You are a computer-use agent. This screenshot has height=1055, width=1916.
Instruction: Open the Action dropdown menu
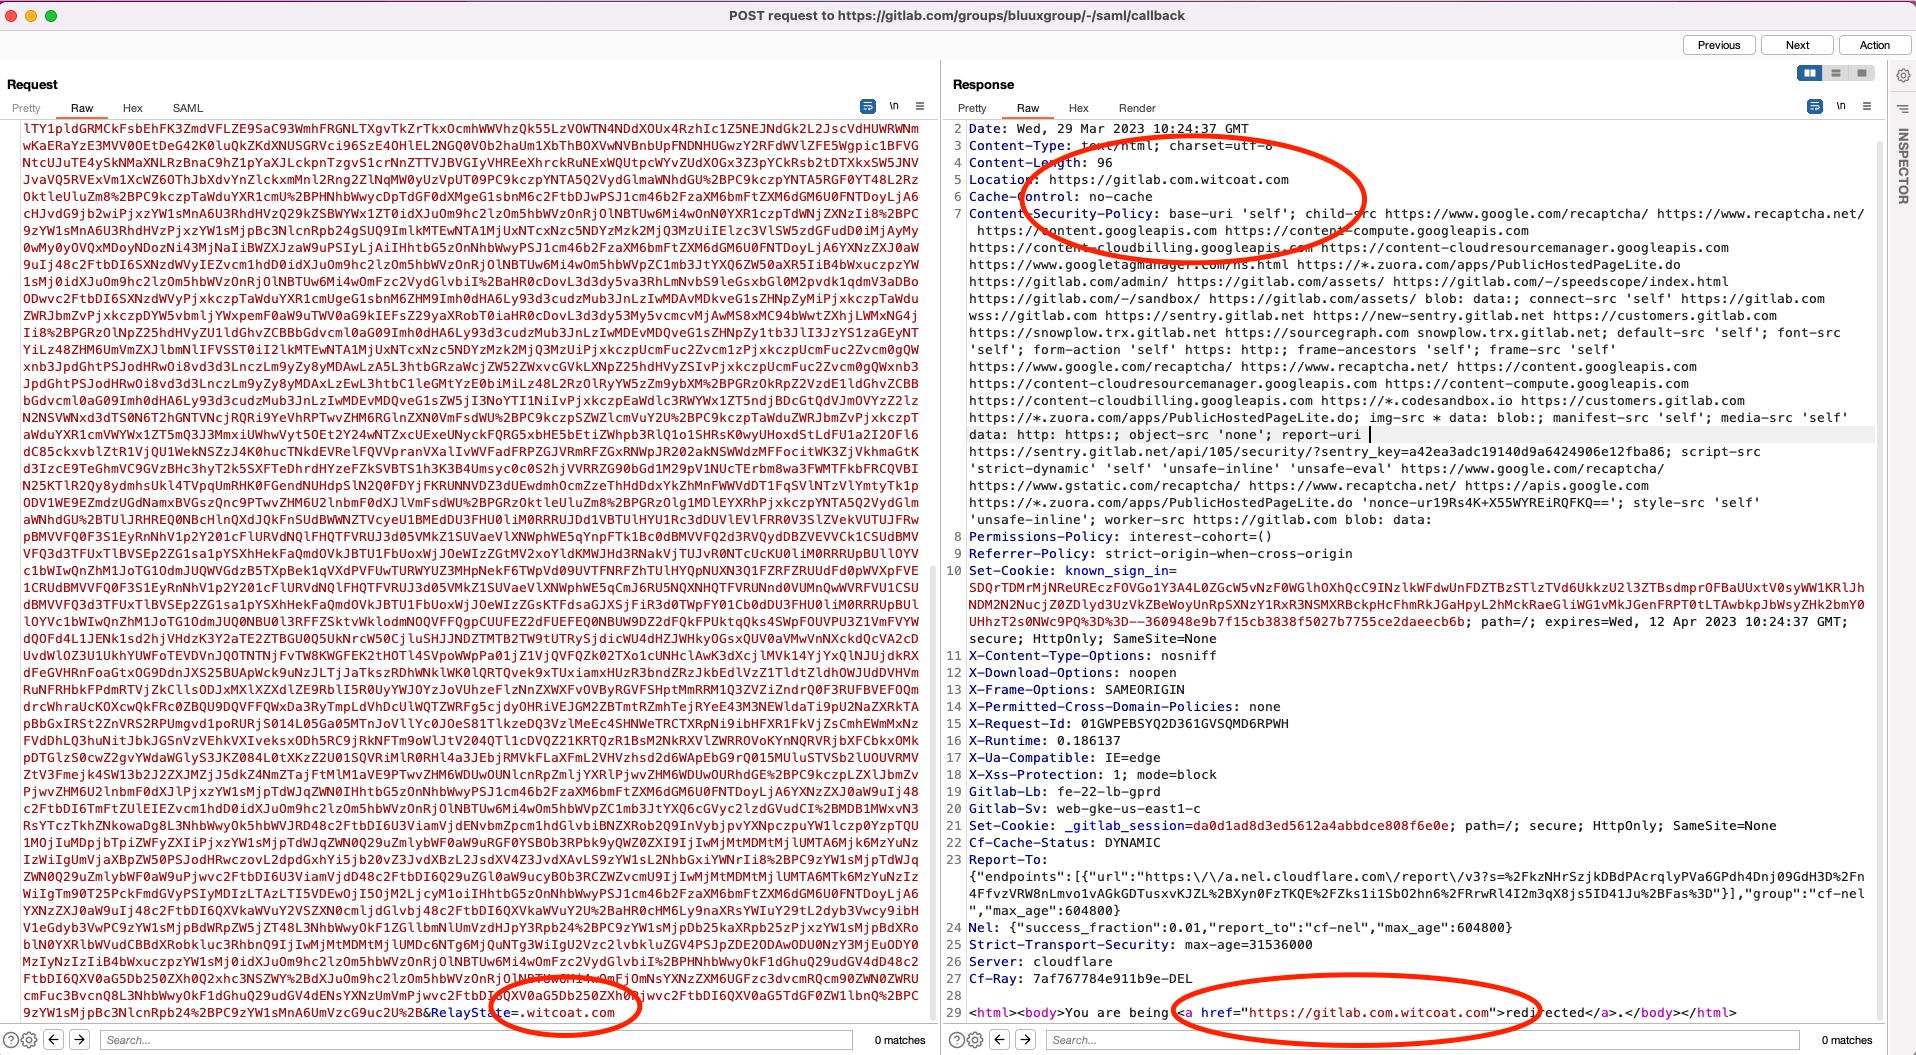[x=1874, y=45]
